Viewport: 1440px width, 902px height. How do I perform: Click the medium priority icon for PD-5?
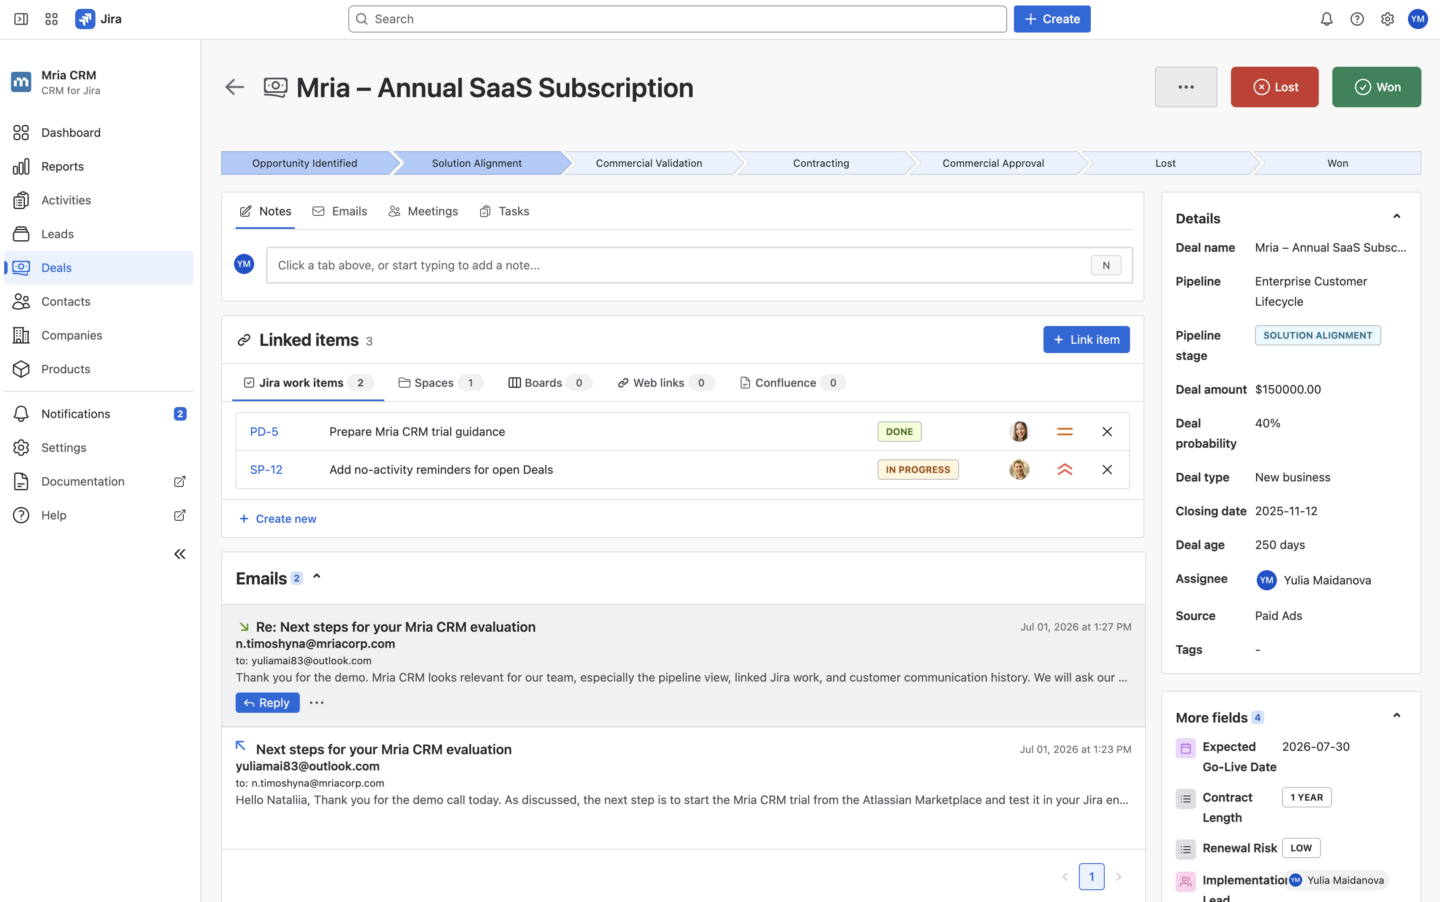click(x=1065, y=432)
